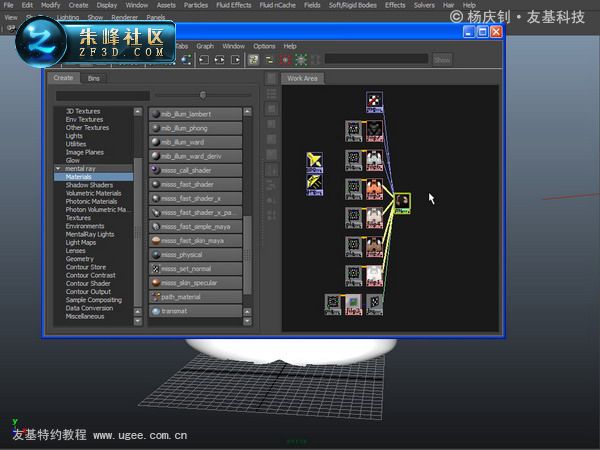Collapse the mental ray category

(x=58, y=168)
